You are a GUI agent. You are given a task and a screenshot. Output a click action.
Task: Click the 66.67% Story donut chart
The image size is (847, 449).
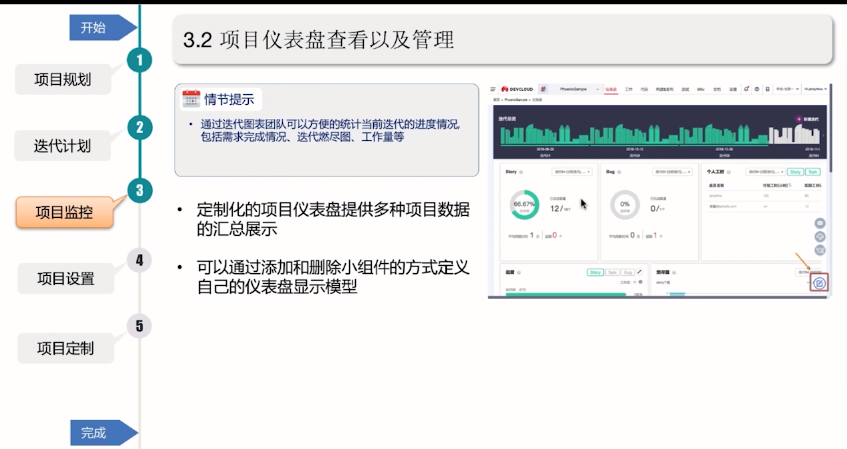[x=524, y=205]
